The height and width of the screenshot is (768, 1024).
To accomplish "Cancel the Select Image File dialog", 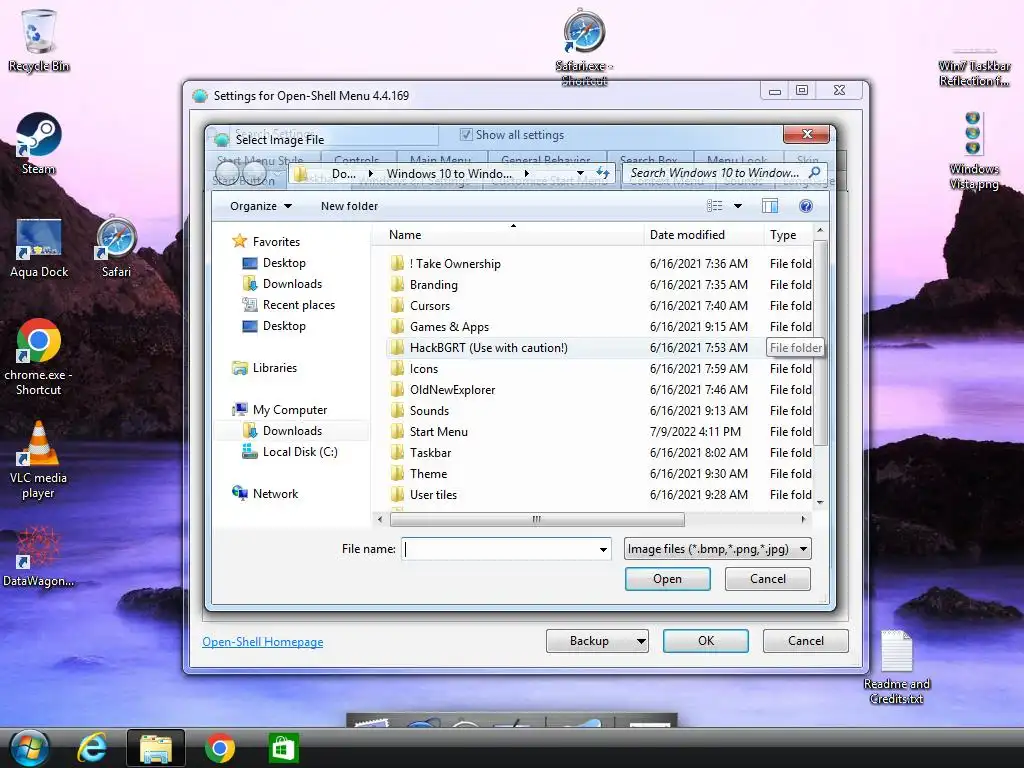I will click(x=767, y=579).
